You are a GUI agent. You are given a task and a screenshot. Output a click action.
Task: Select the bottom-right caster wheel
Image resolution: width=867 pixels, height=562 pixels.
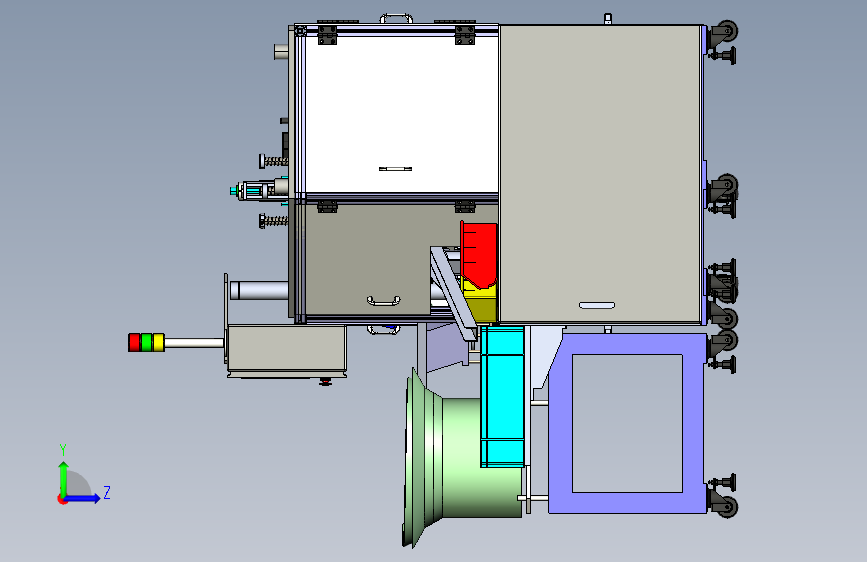726,507
